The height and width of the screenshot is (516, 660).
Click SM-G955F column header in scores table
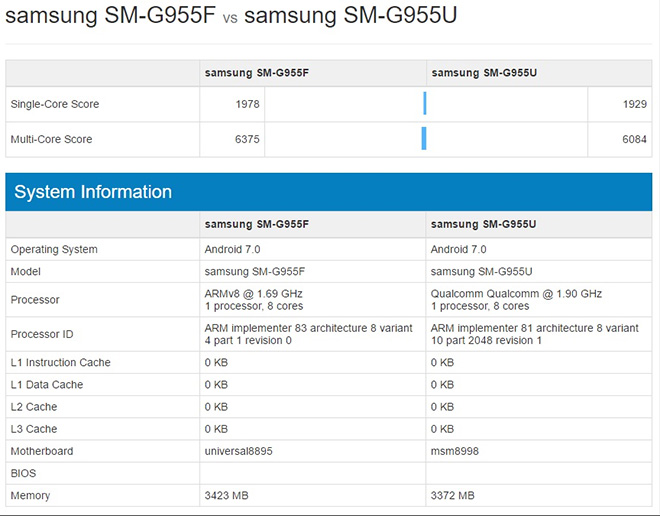[257, 73]
